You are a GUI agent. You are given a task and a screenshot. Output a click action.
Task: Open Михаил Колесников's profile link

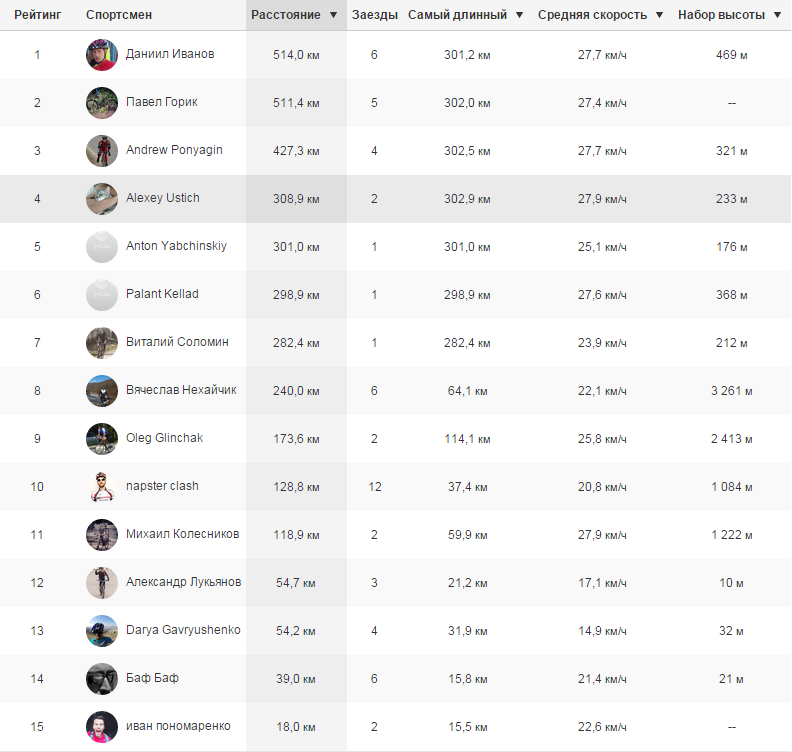click(182, 534)
